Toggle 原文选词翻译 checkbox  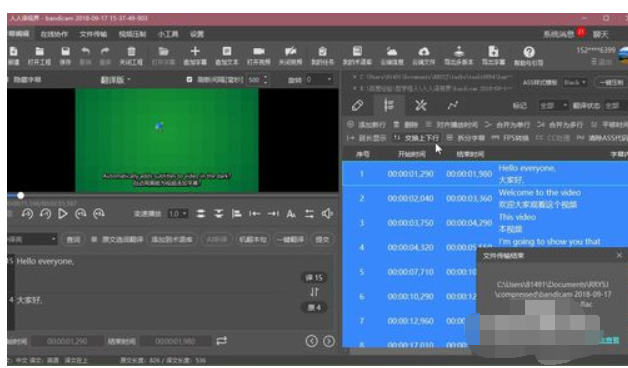(x=94, y=239)
